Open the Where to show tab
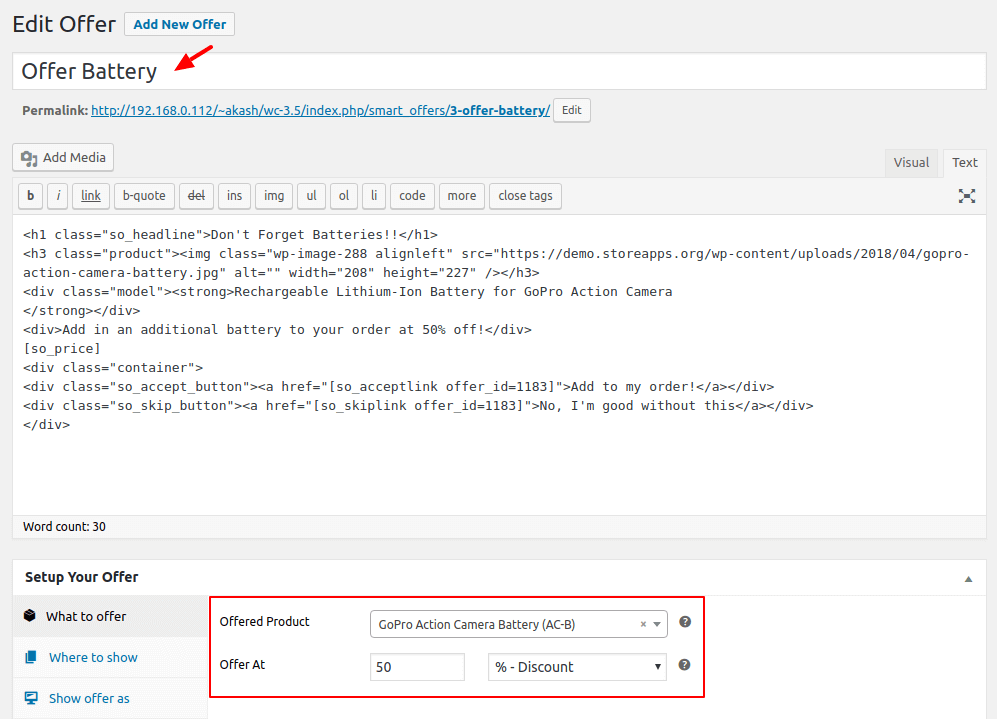This screenshot has width=997, height=719. [110, 657]
